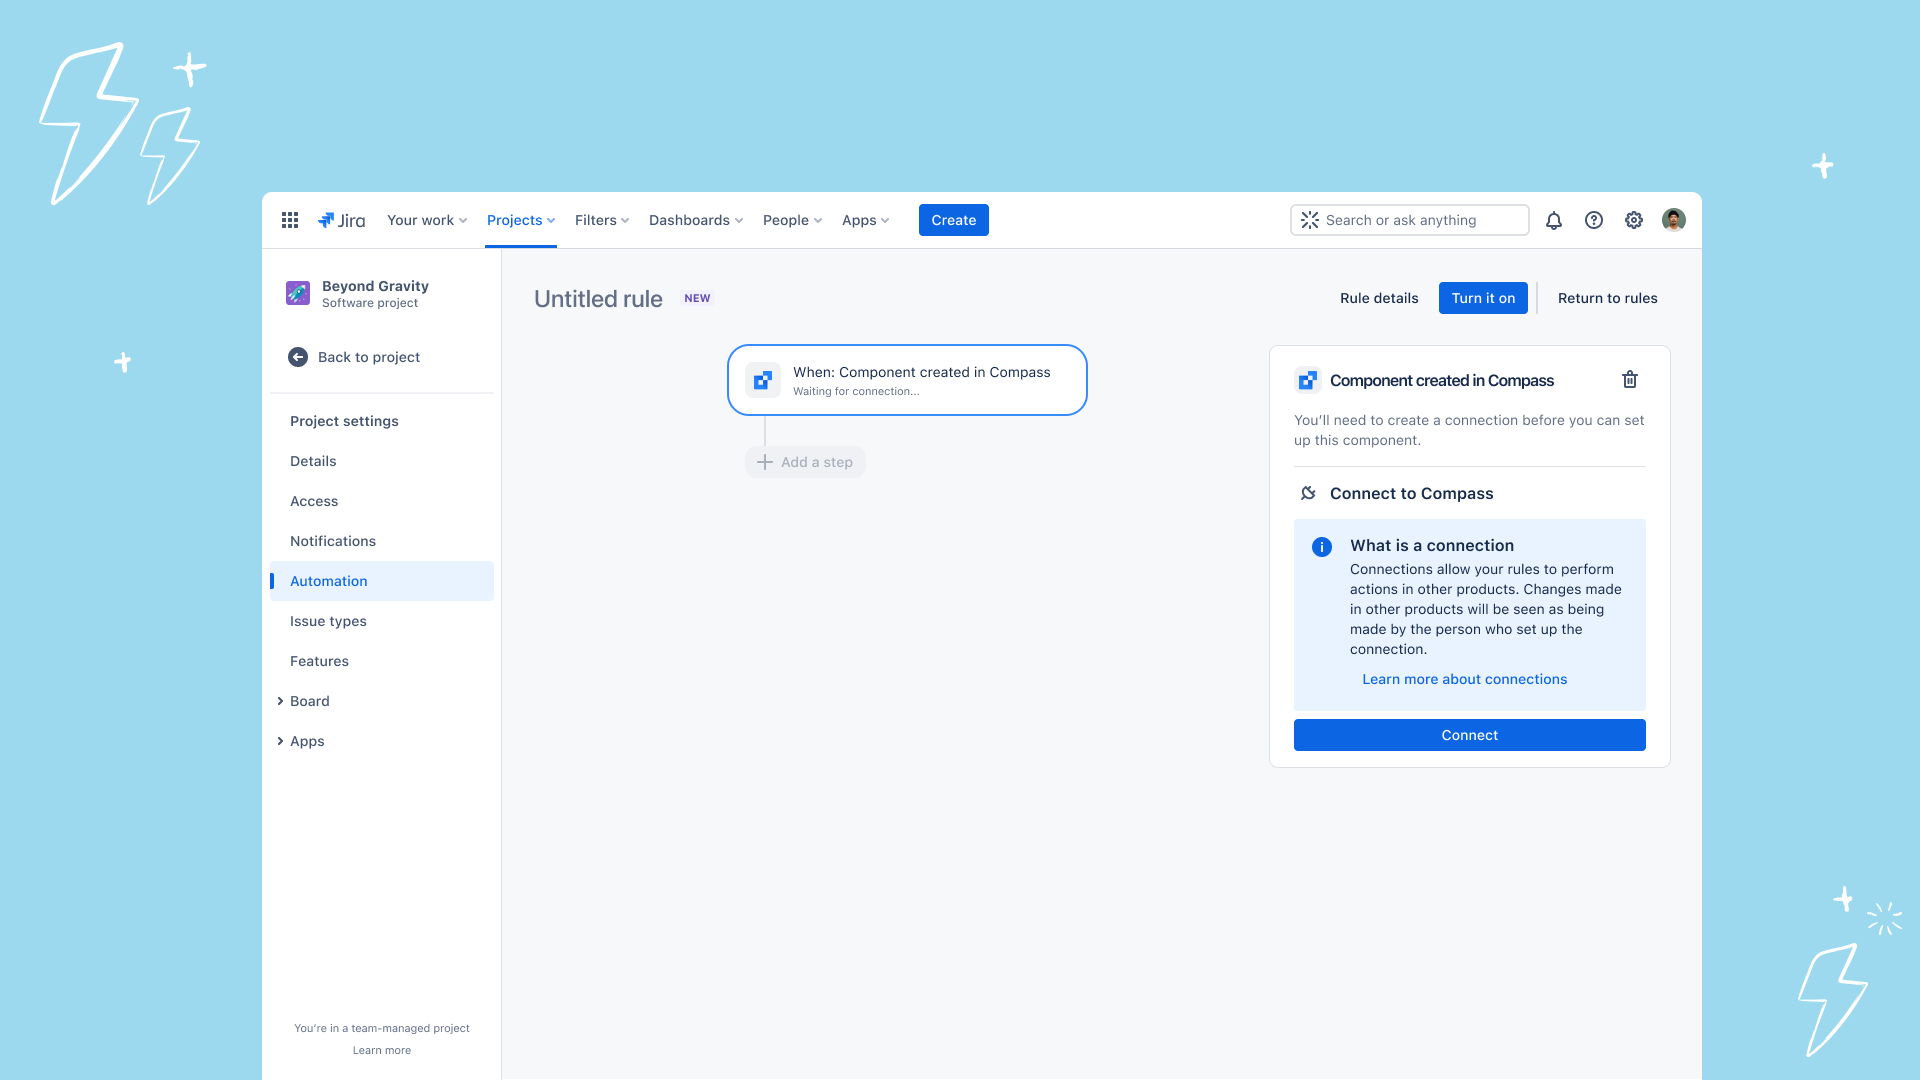Viewport: 1920px width, 1080px height.
Task: Open the notifications bell
Action: (x=1554, y=220)
